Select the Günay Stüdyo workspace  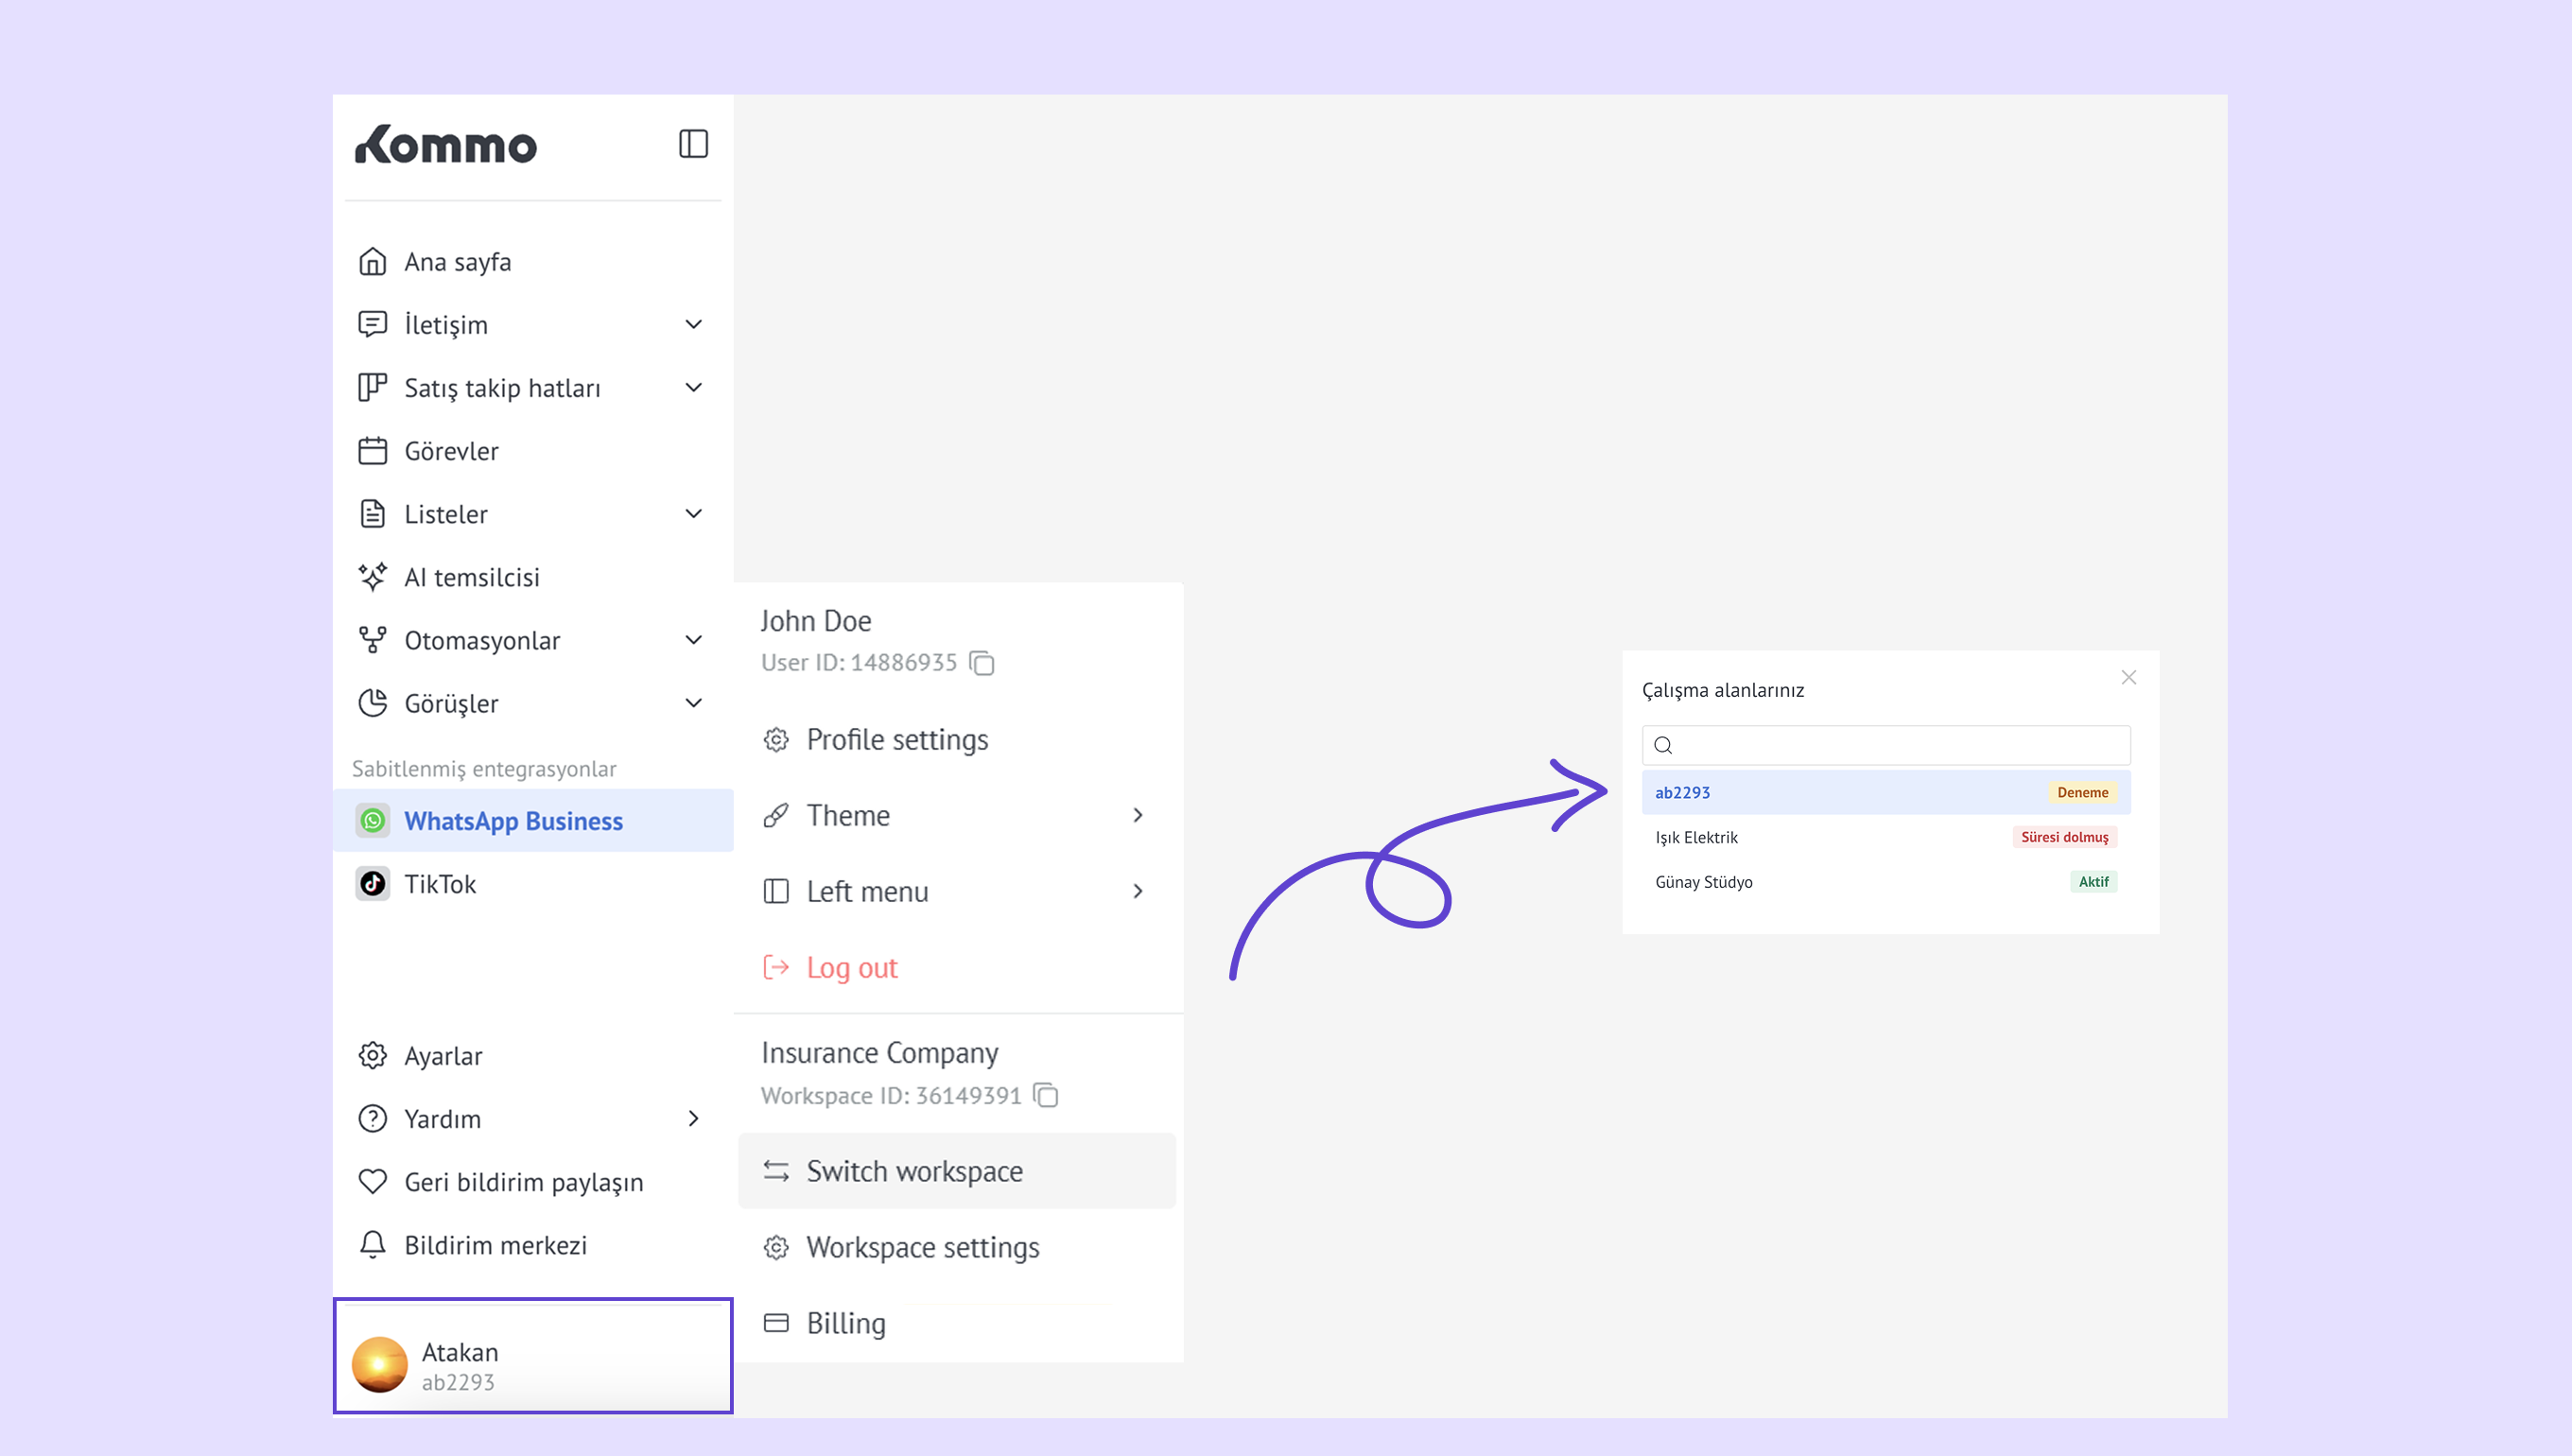click(x=1703, y=882)
